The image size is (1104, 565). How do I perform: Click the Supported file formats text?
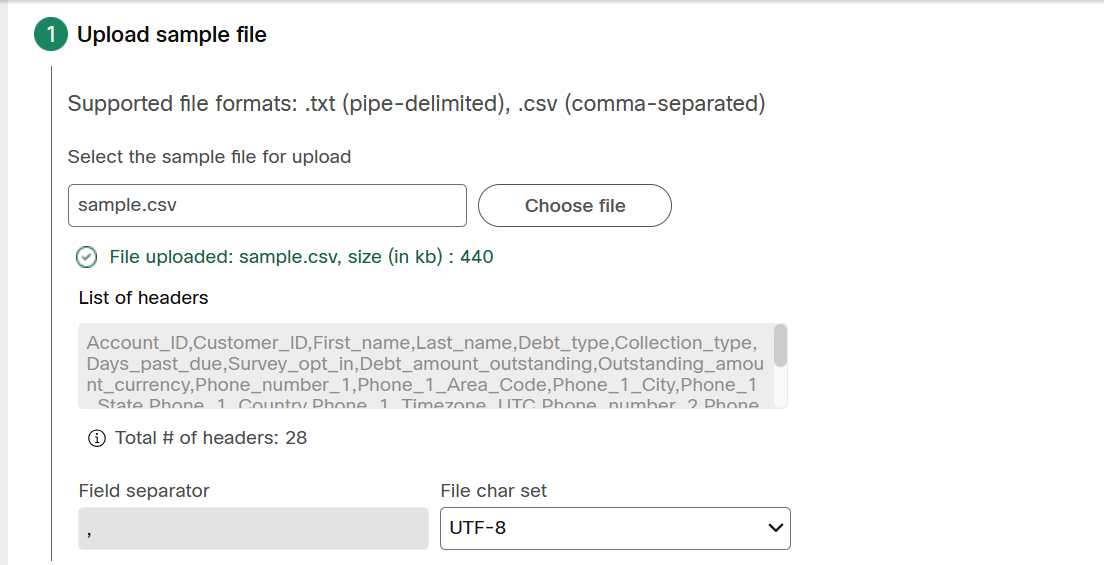click(x=416, y=104)
